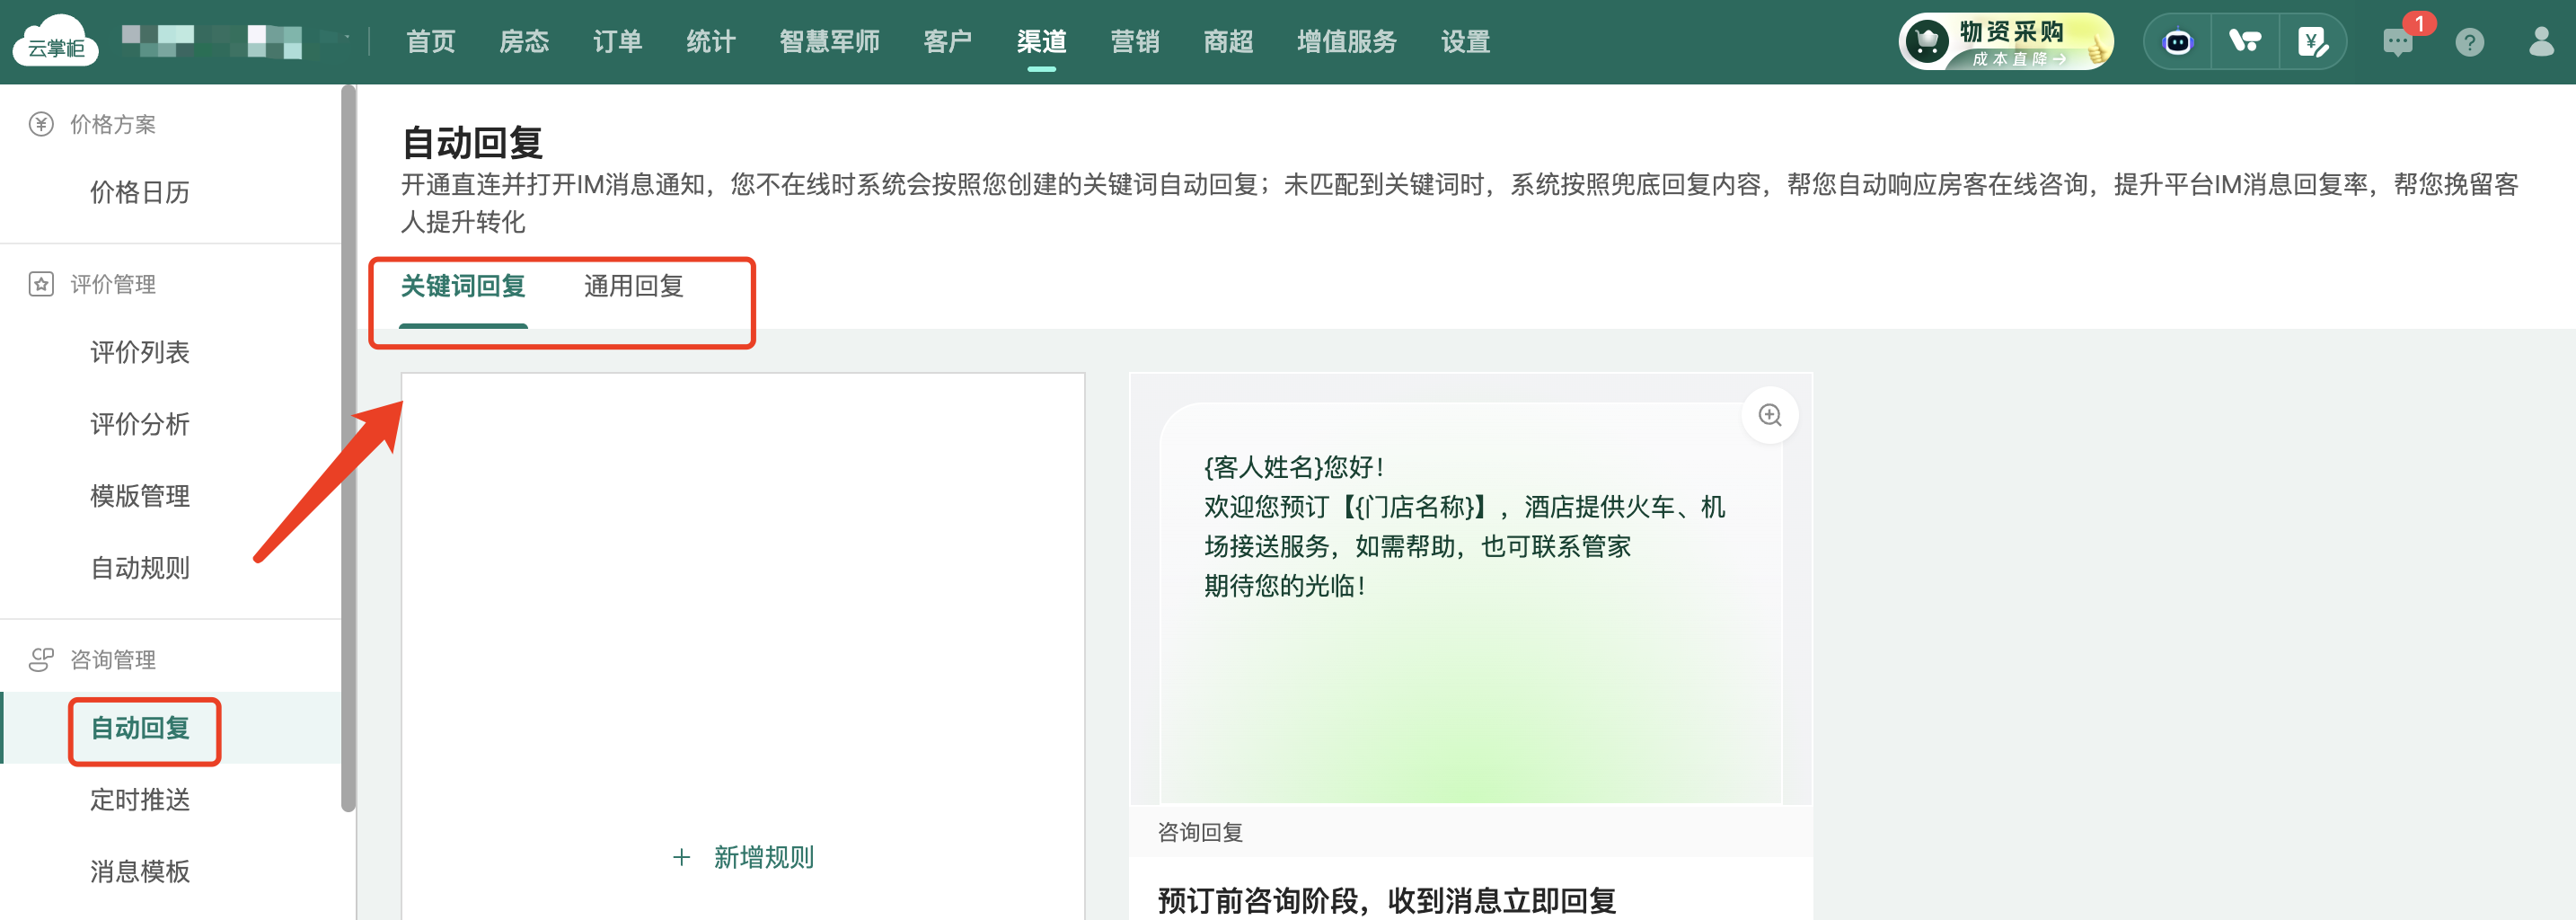Click the yuan price-edit icon
Image resolution: width=2576 pixels, height=920 pixels.
(2312, 42)
